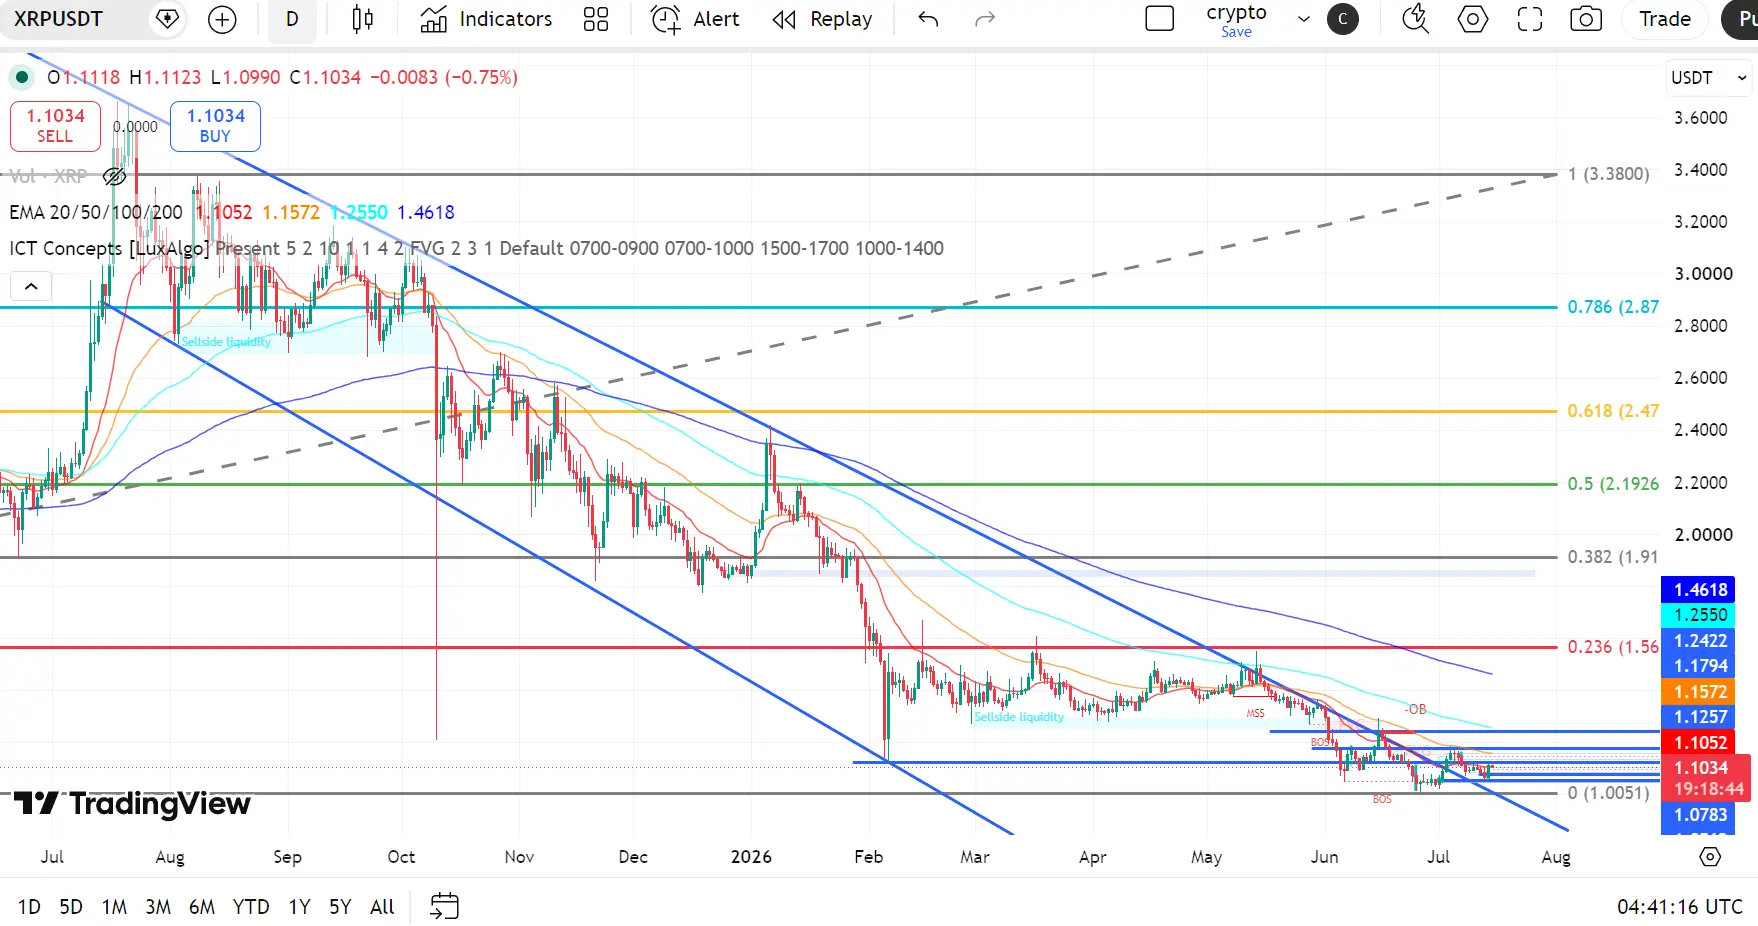The height and width of the screenshot is (926, 1758).
Task: Click the diamond icon beside XRPUSDT
Action: (x=168, y=19)
